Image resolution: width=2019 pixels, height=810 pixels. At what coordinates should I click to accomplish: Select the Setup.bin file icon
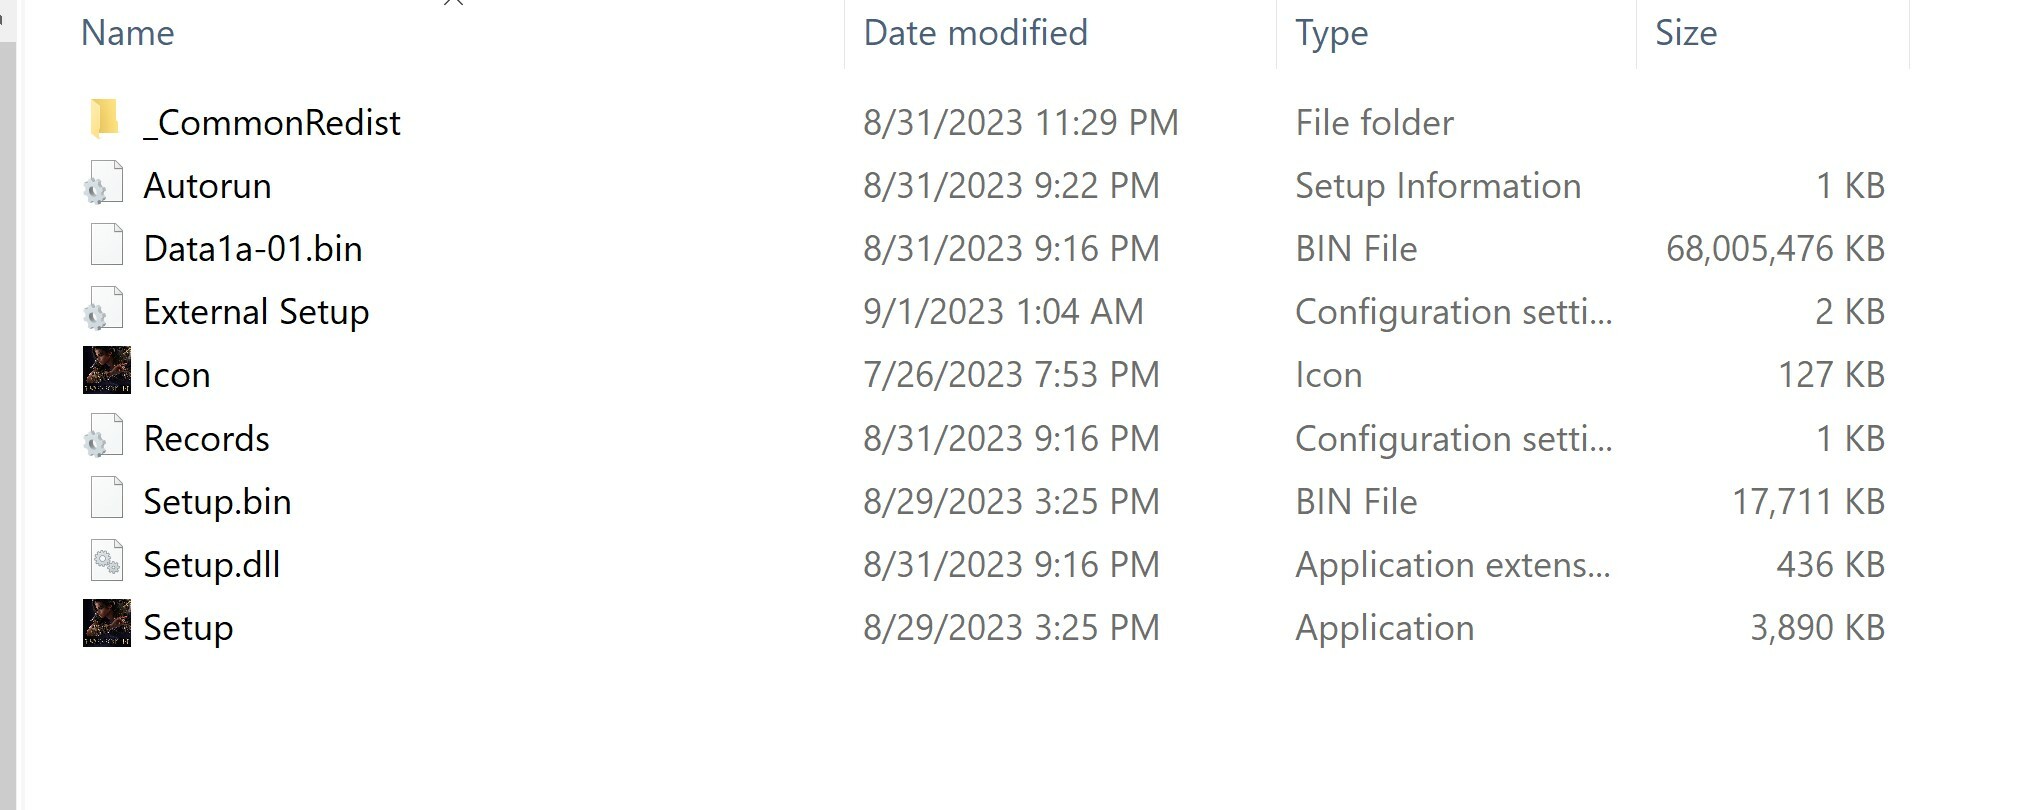click(106, 498)
